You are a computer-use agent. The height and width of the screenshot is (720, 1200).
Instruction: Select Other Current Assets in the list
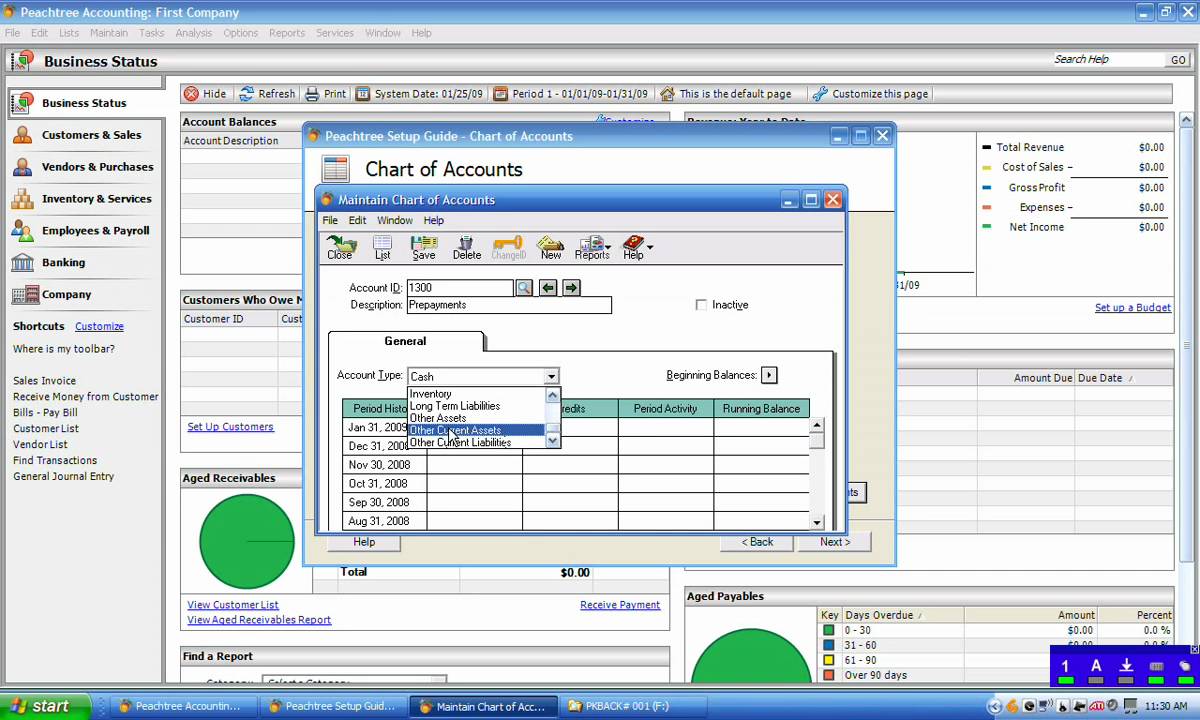point(475,431)
